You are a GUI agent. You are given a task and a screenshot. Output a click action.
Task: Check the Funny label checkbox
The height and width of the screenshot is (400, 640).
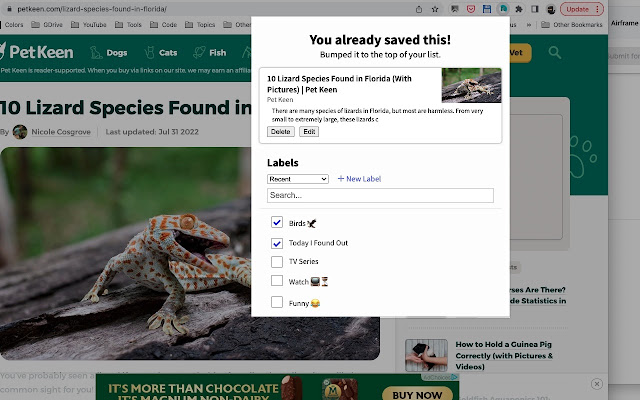click(277, 302)
